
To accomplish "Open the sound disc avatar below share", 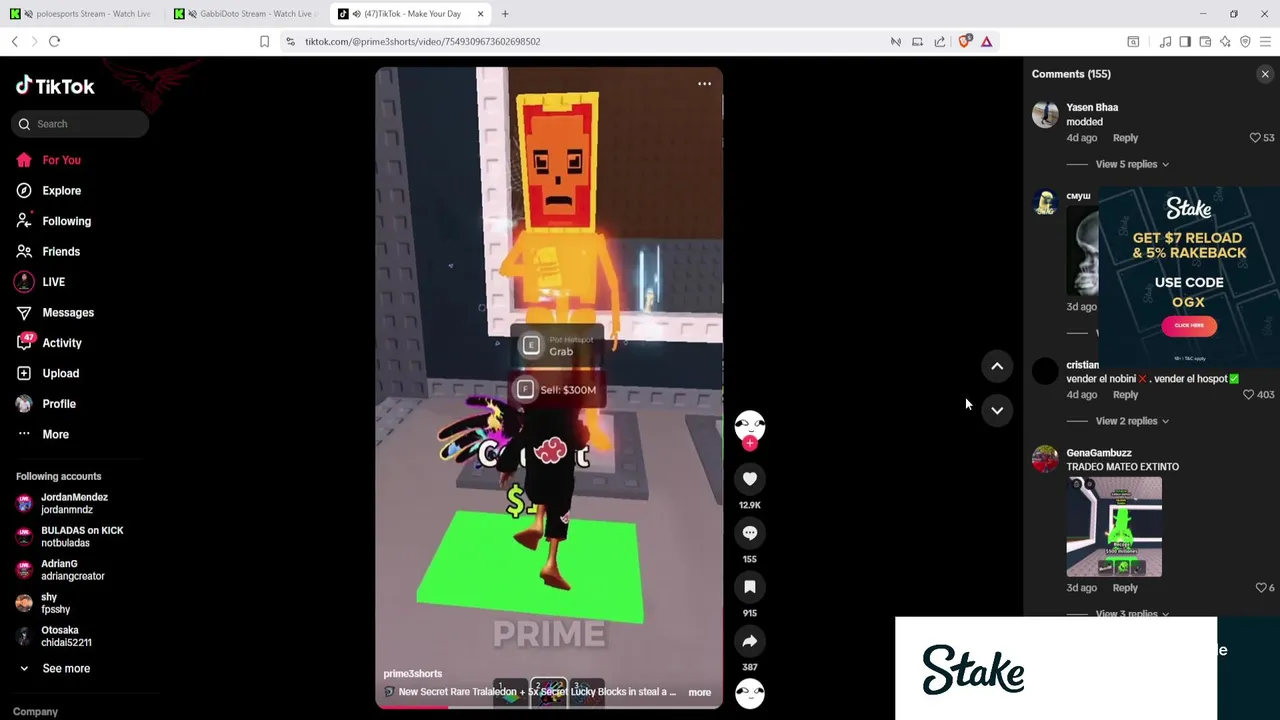I will click(750, 693).
